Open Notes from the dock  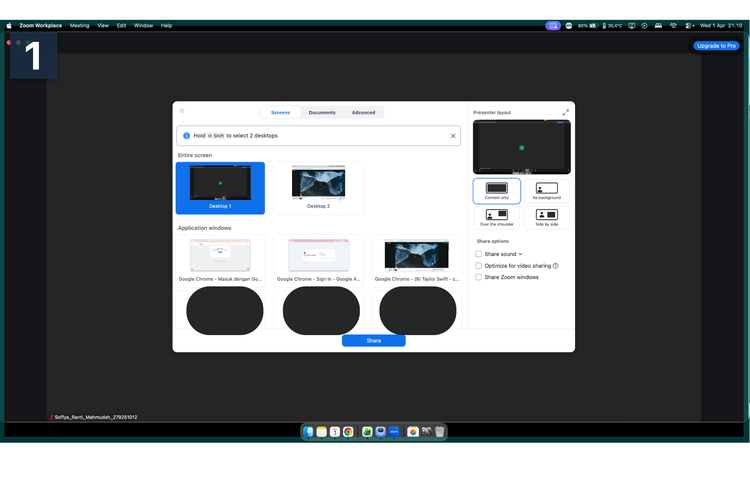click(x=321, y=432)
